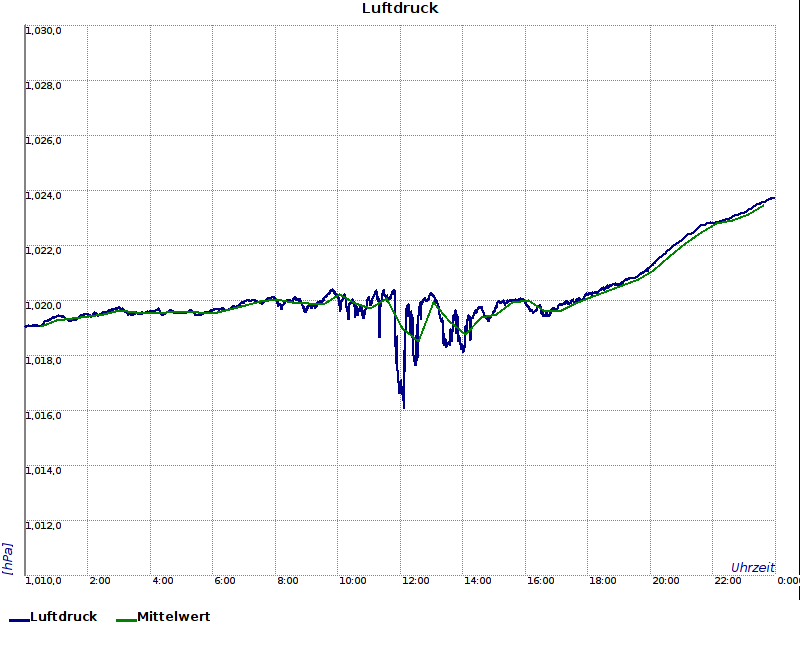Click the [hPa] y-axis unit label

click(x=7, y=559)
